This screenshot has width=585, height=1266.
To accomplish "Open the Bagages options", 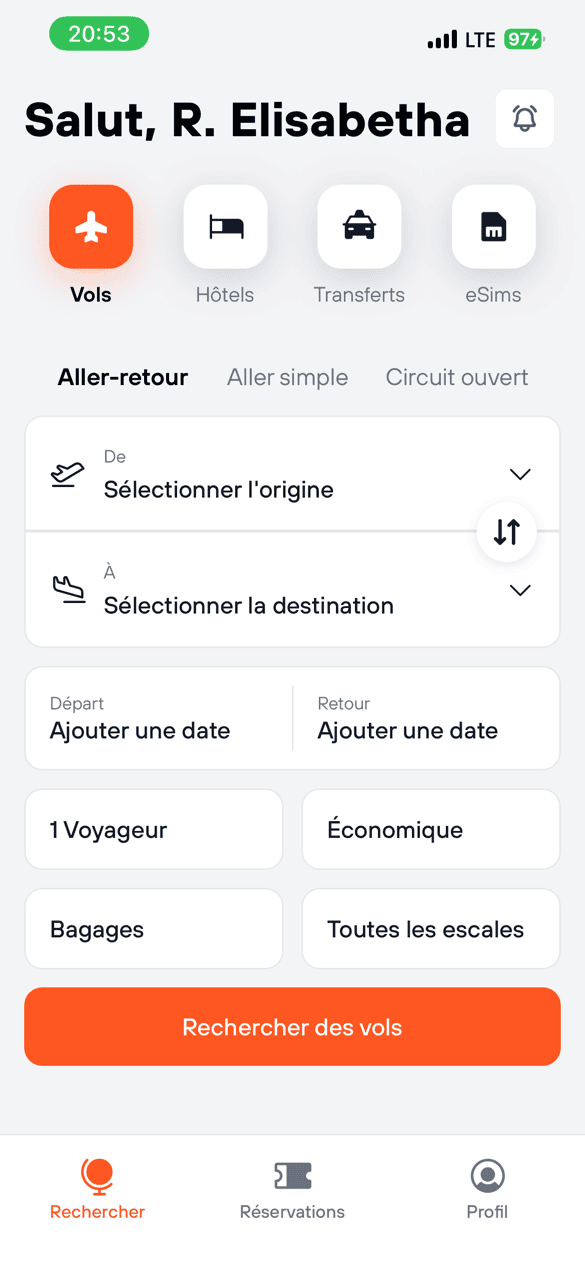I will 153,928.
